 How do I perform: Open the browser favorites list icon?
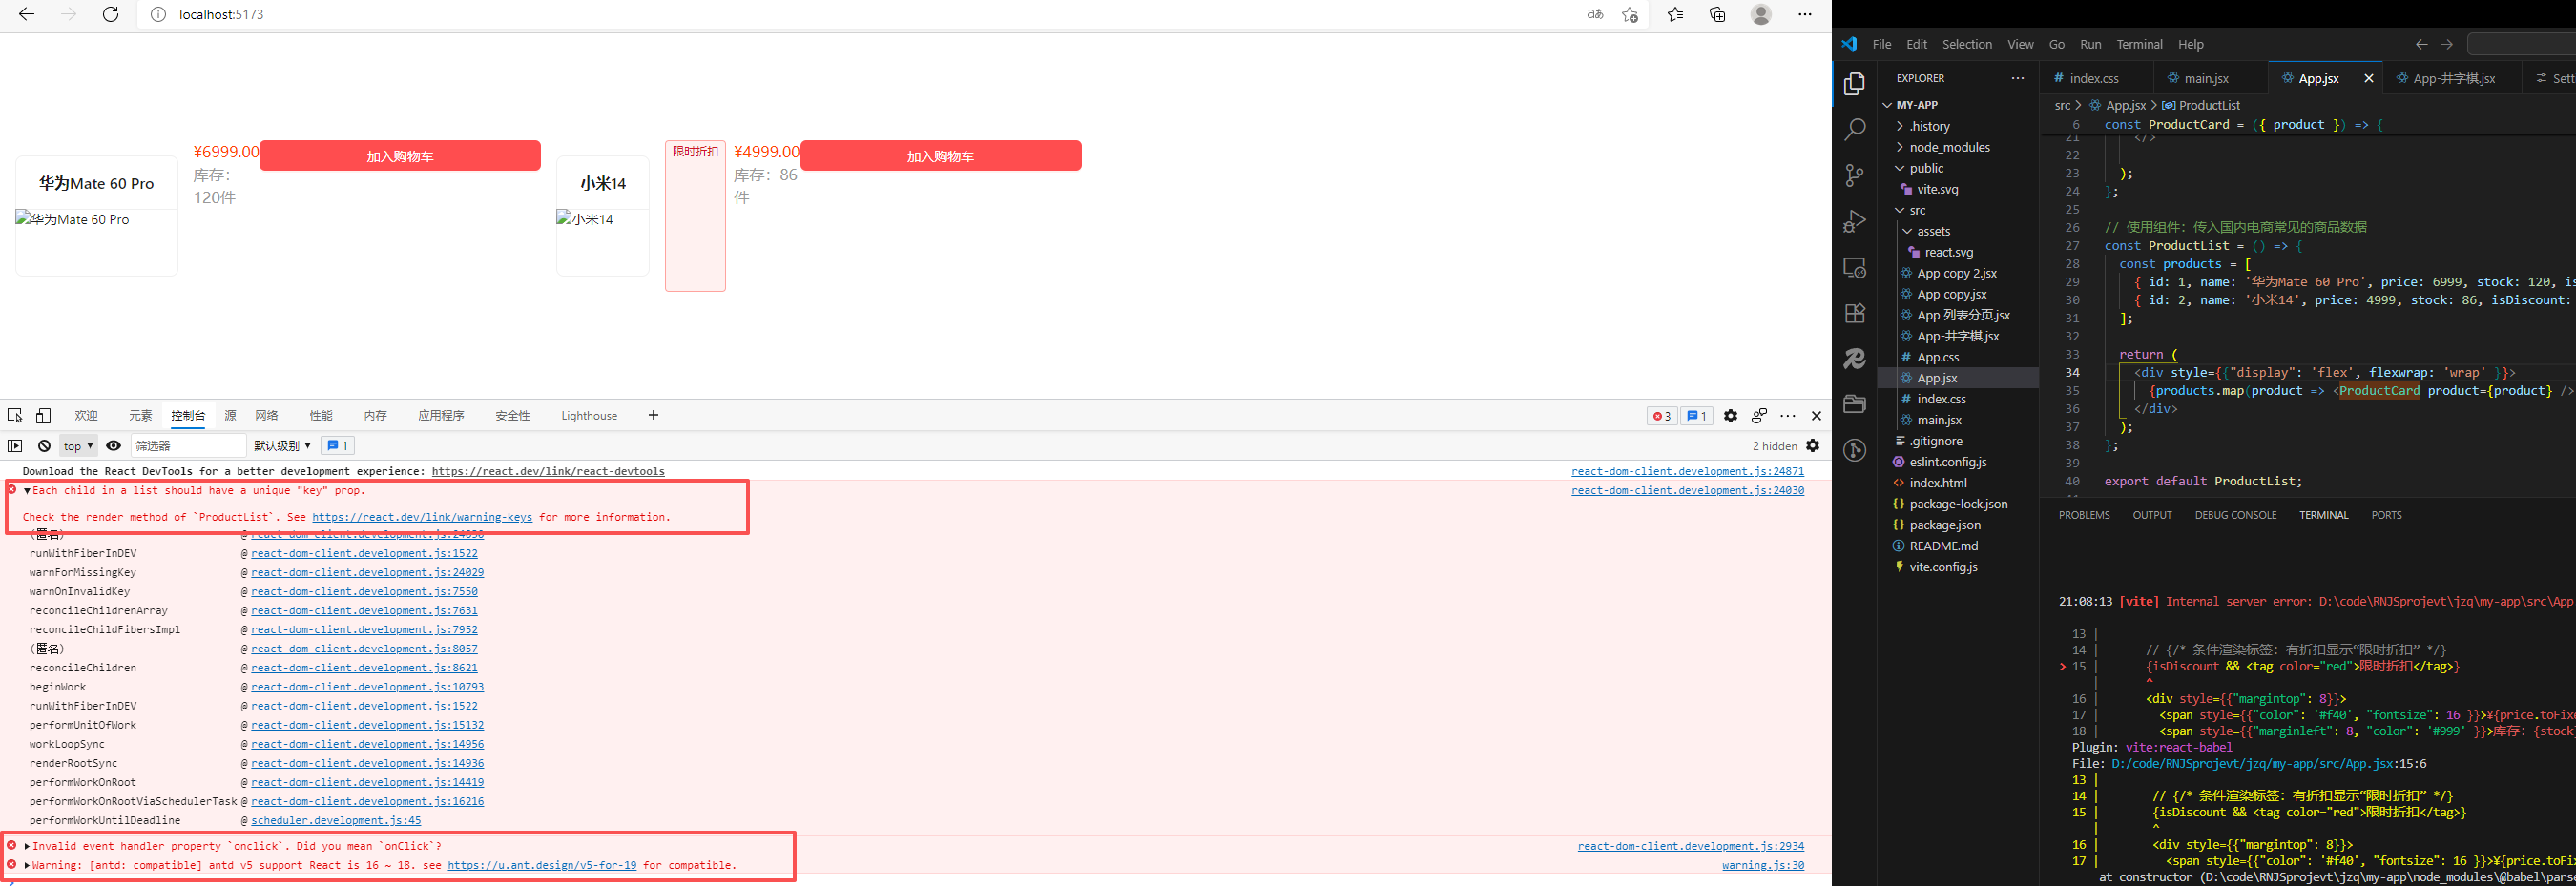pyautogui.click(x=1675, y=14)
